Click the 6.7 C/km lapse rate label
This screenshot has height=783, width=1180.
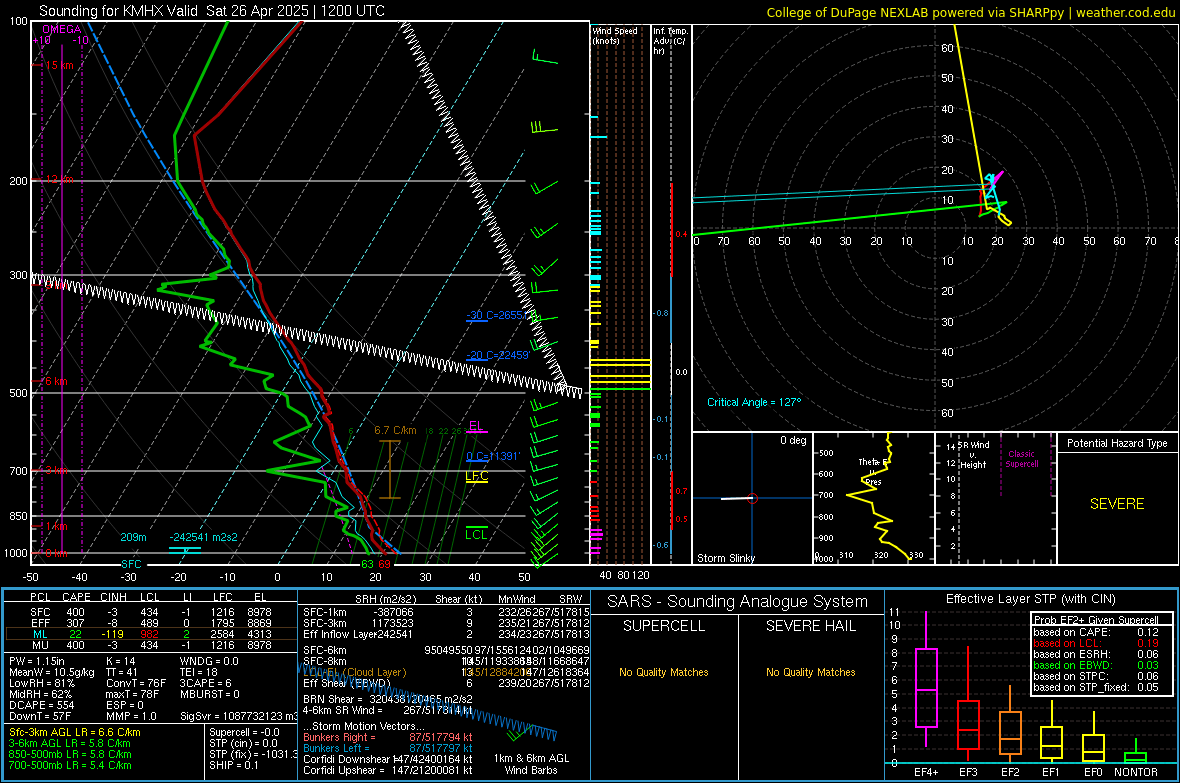tap(395, 431)
